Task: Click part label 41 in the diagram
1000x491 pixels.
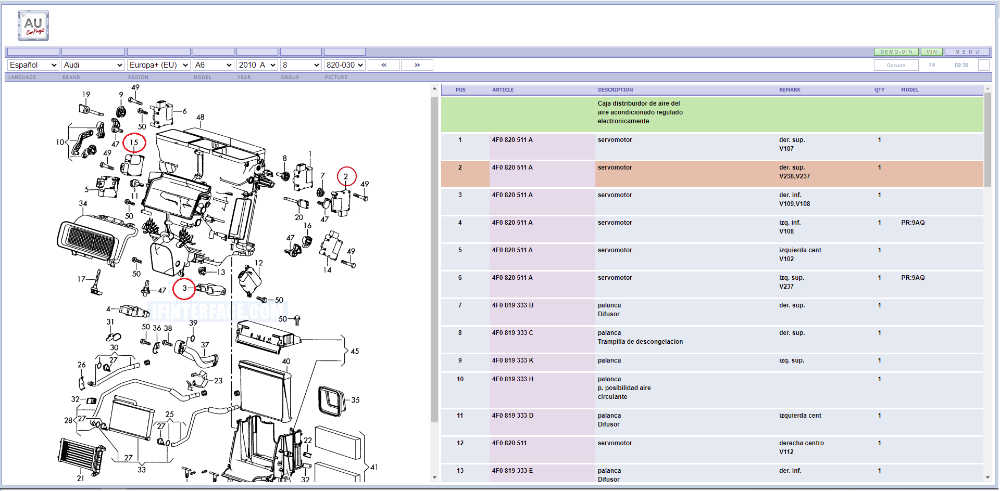Action: [374, 466]
